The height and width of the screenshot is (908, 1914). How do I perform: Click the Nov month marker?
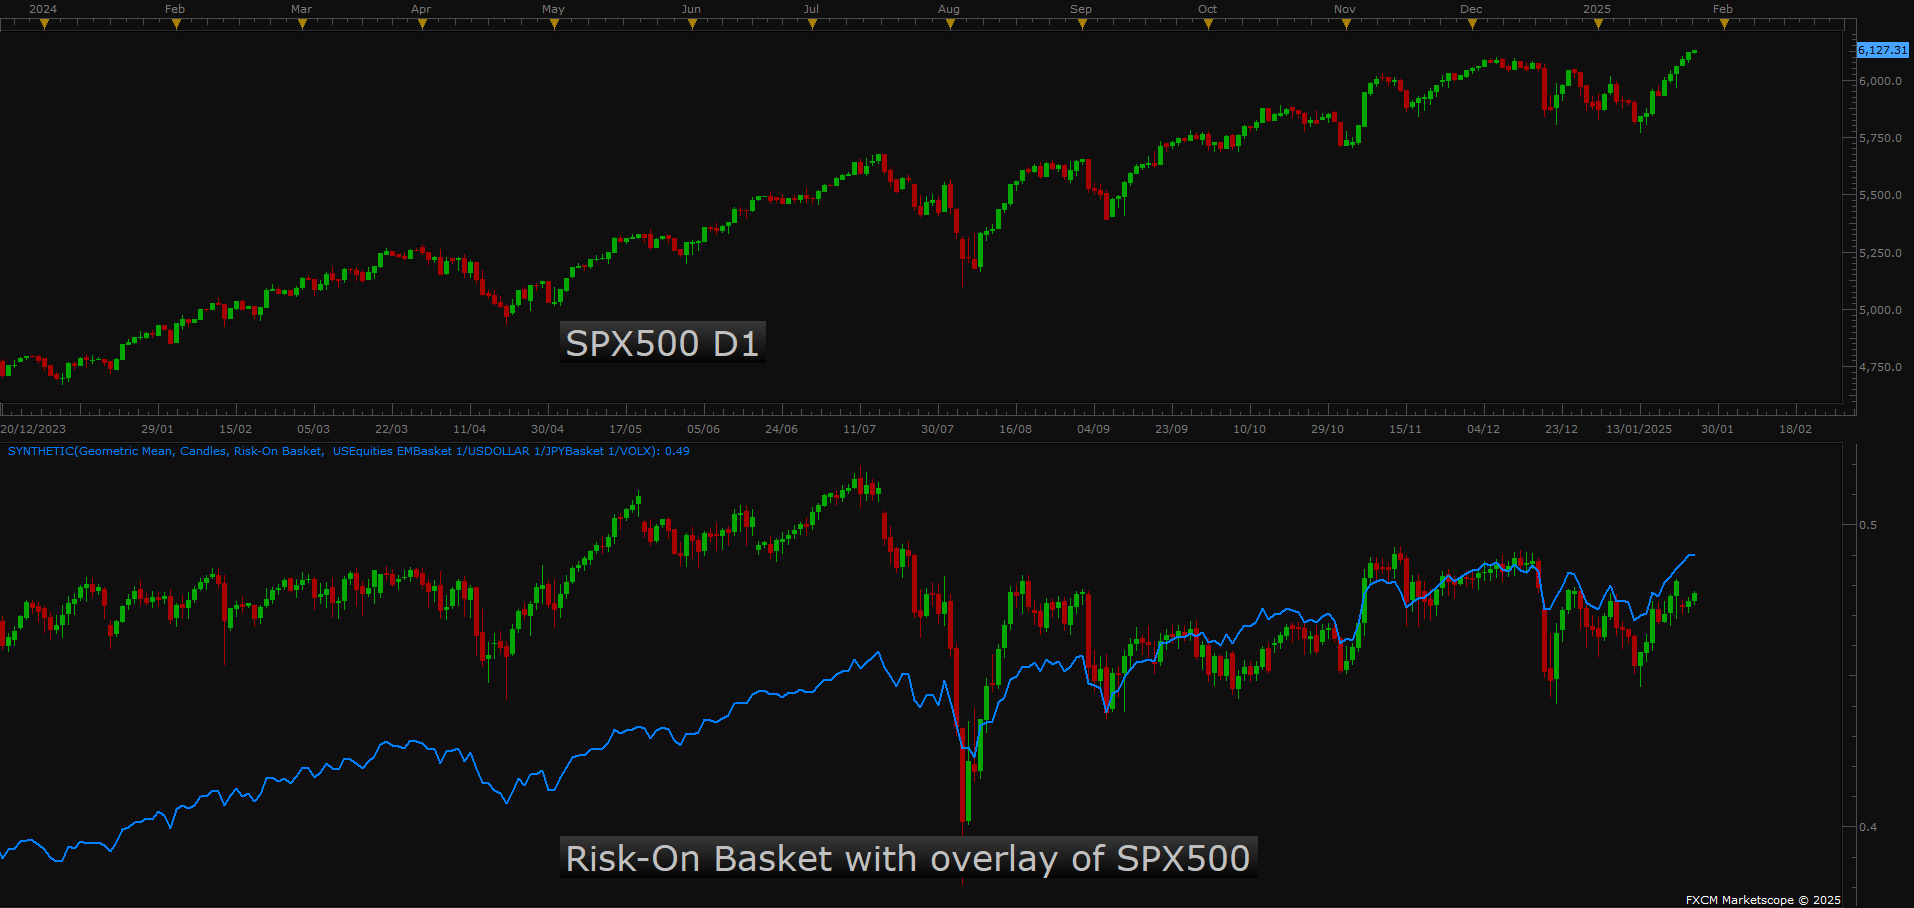pyautogui.click(x=1346, y=24)
